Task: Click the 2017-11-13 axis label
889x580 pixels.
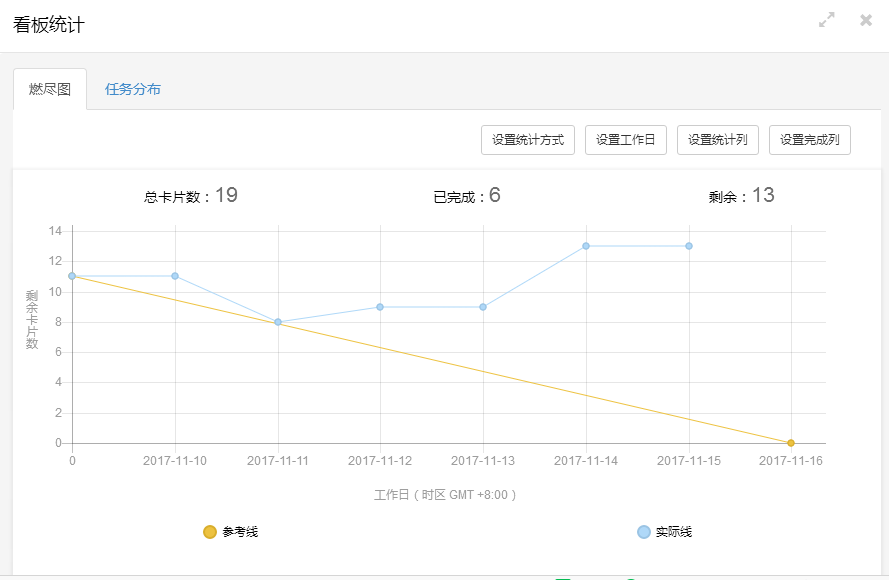Action: (x=483, y=461)
